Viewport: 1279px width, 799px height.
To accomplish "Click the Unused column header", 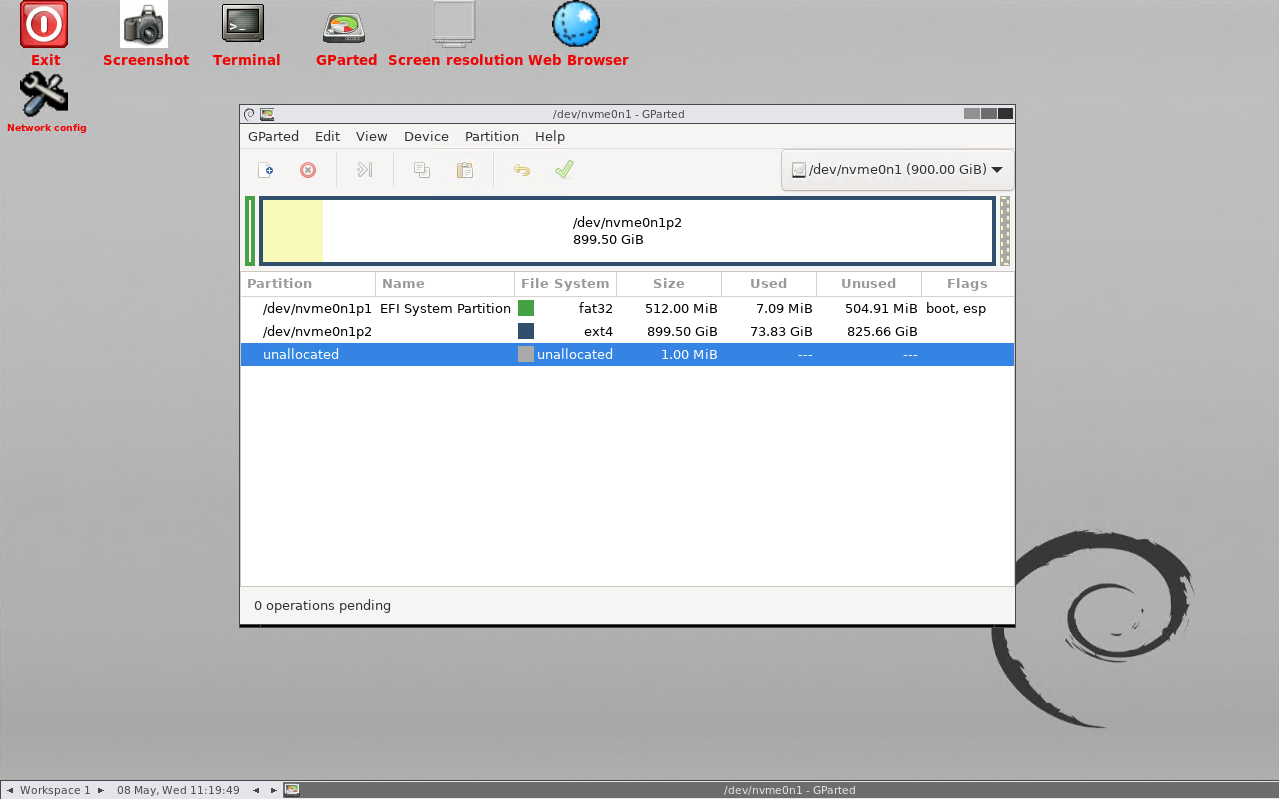I will (869, 284).
